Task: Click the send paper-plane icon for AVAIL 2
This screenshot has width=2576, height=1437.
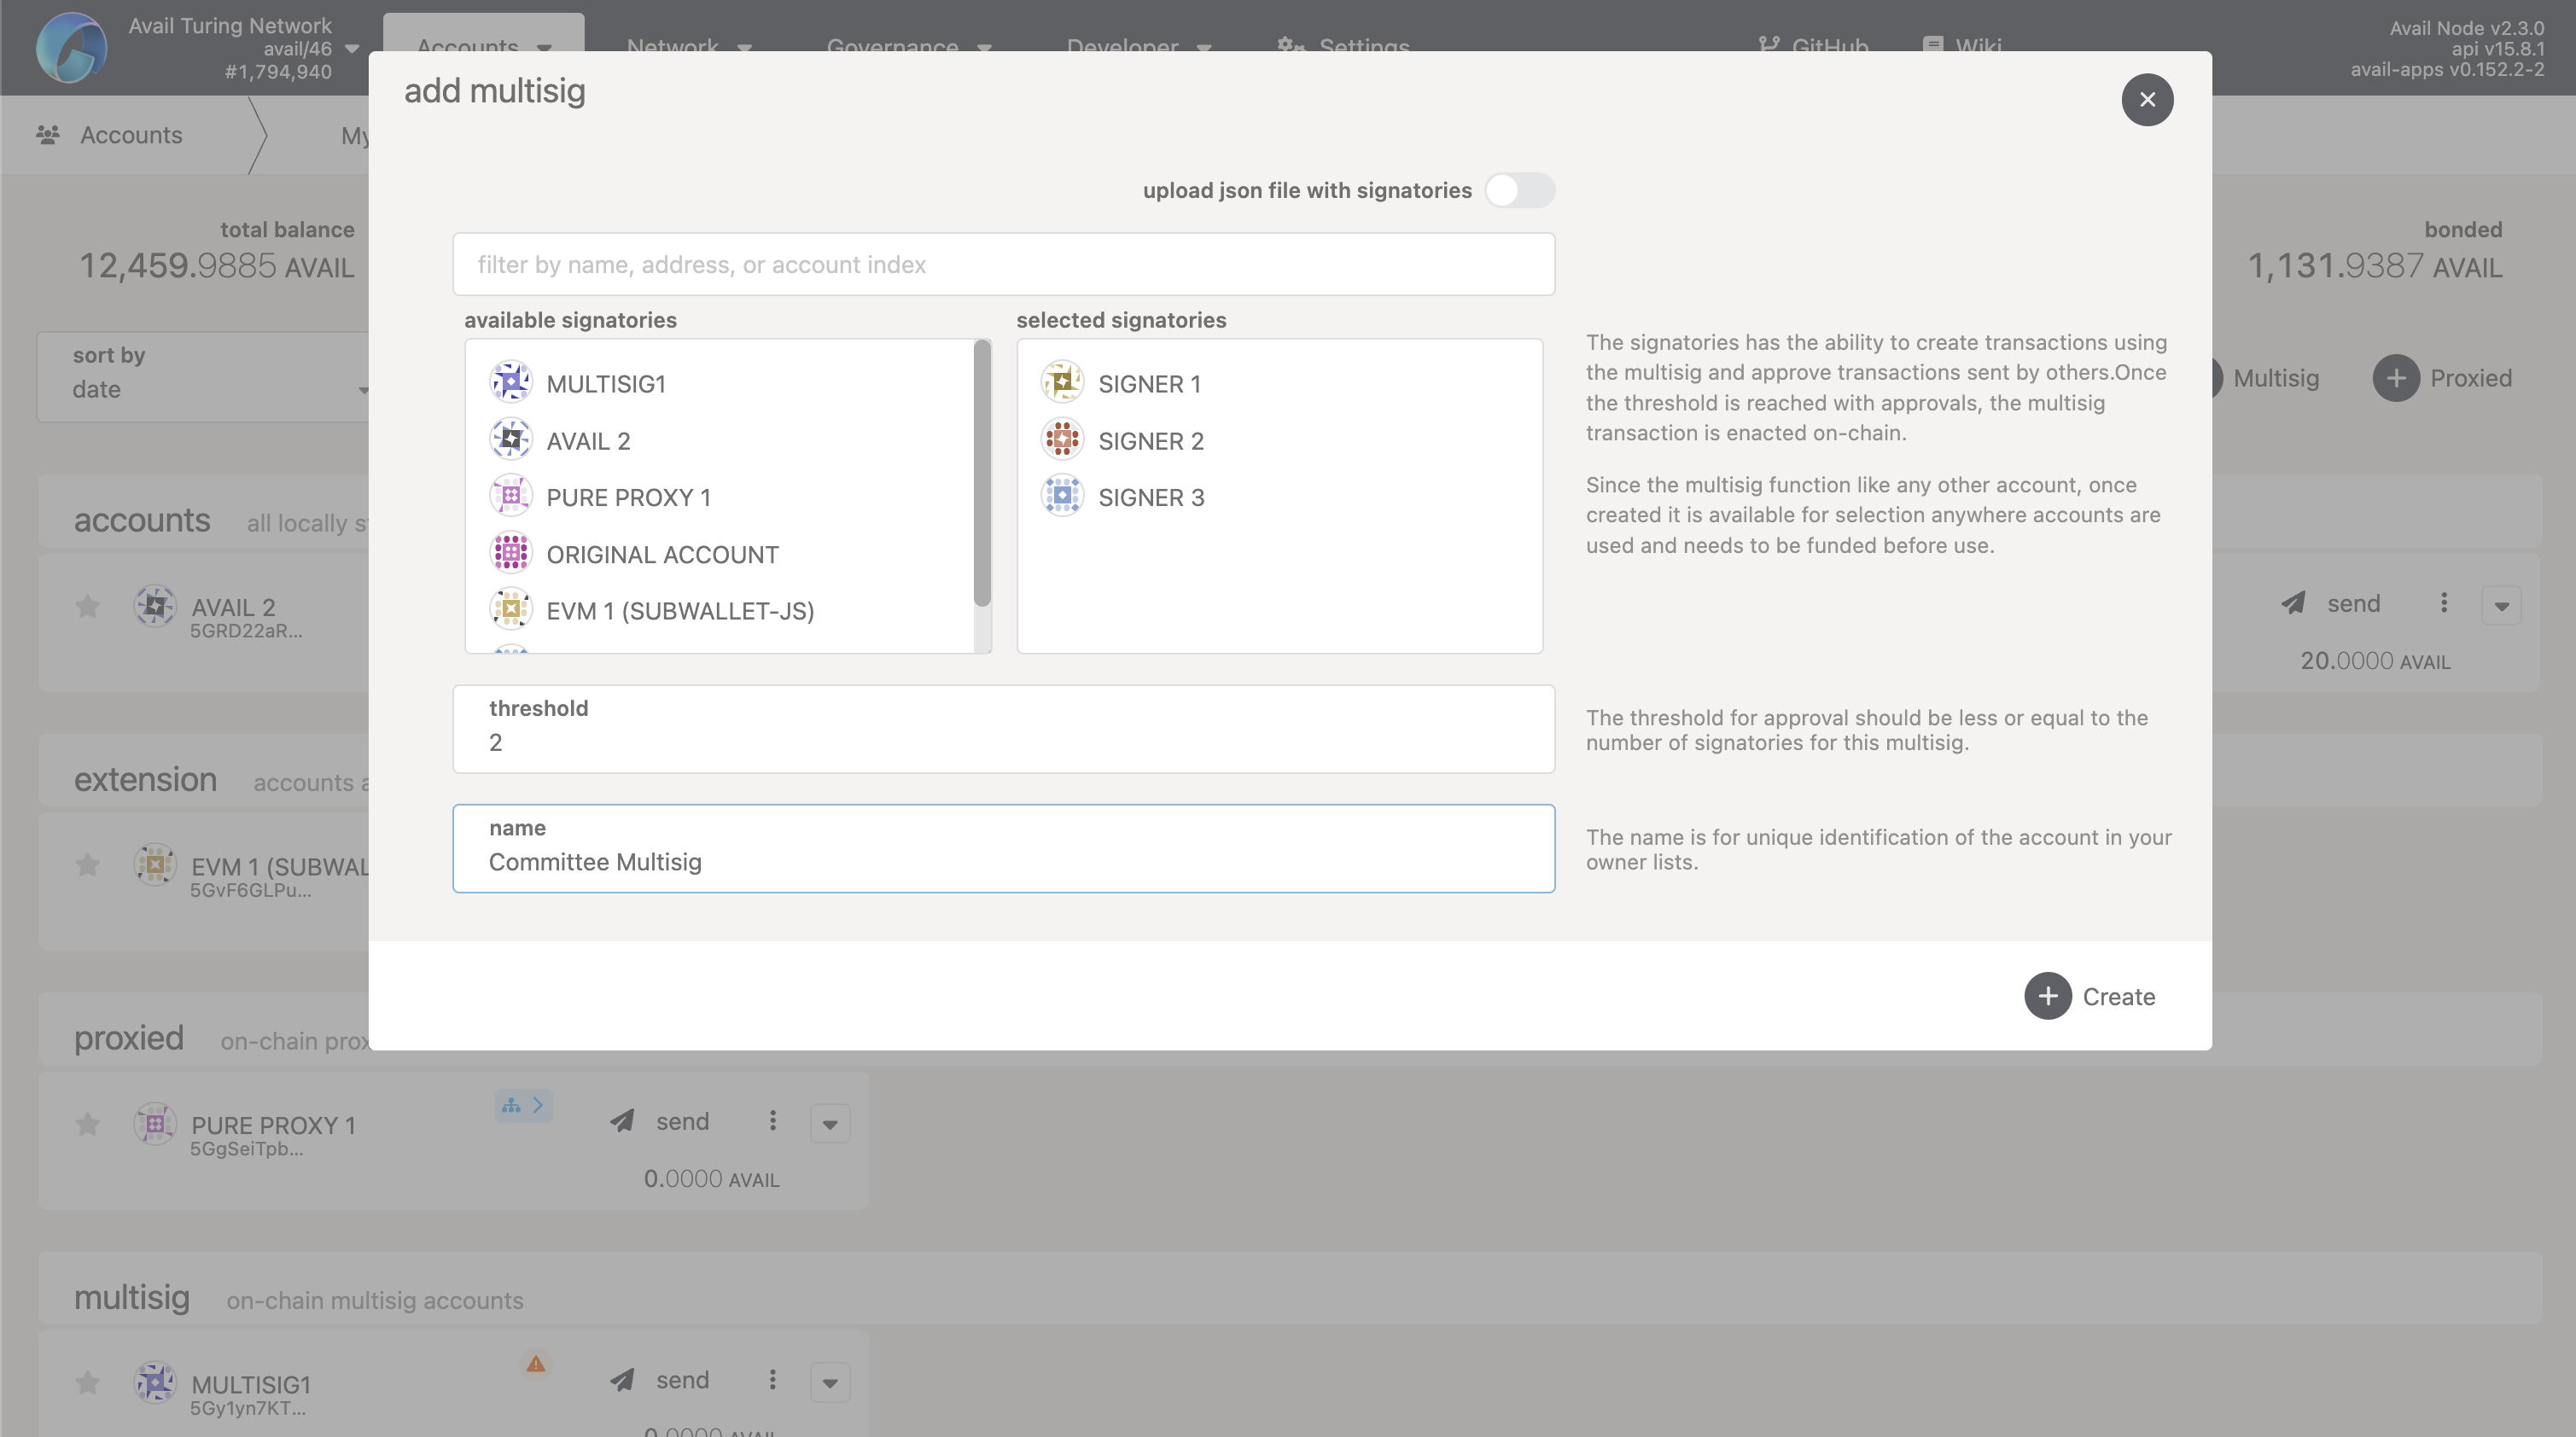Action: tap(2294, 603)
